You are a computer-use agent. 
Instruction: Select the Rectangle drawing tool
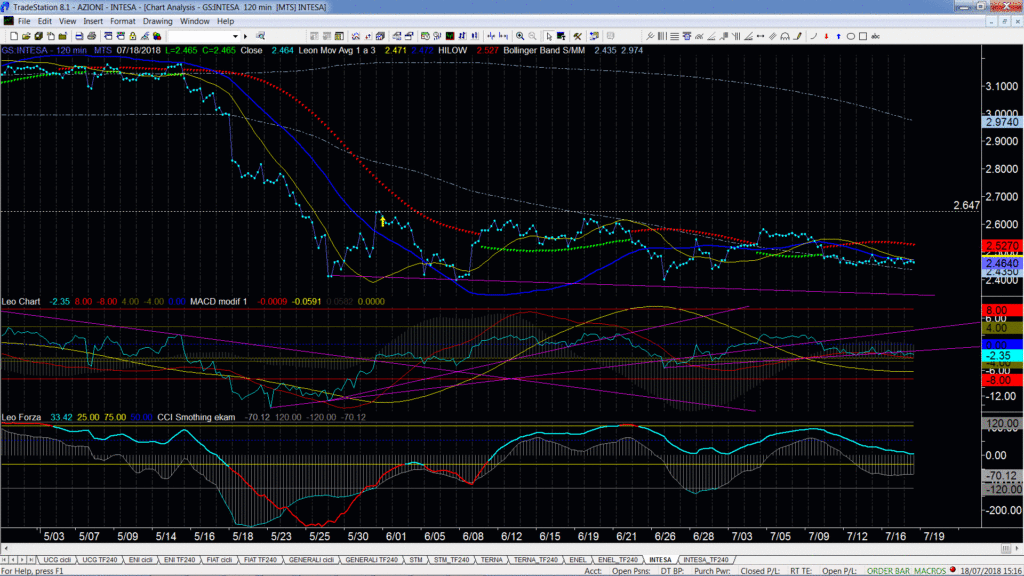tap(863, 37)
